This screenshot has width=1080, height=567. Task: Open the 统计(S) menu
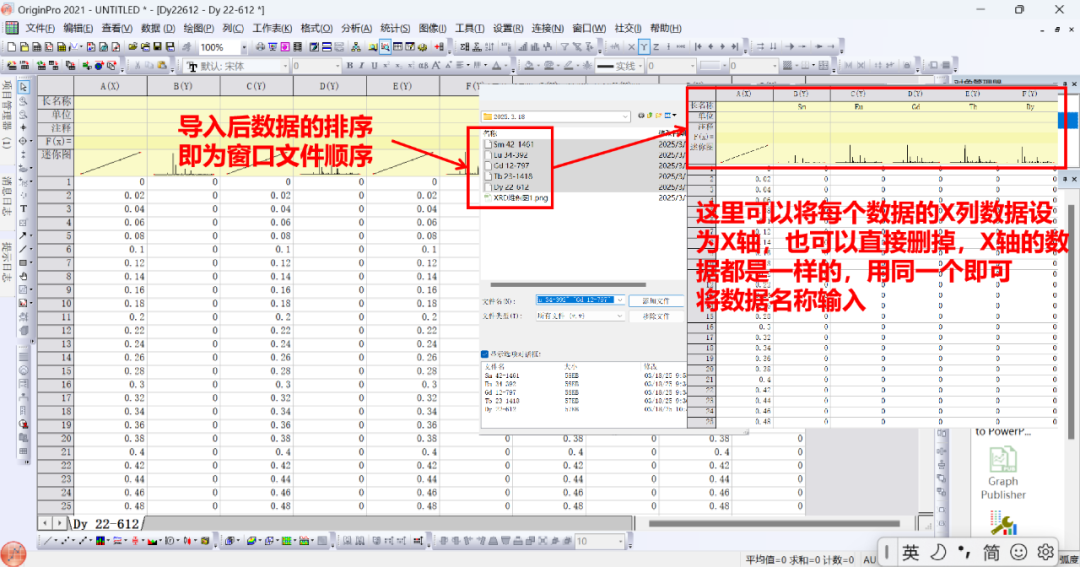395,28
